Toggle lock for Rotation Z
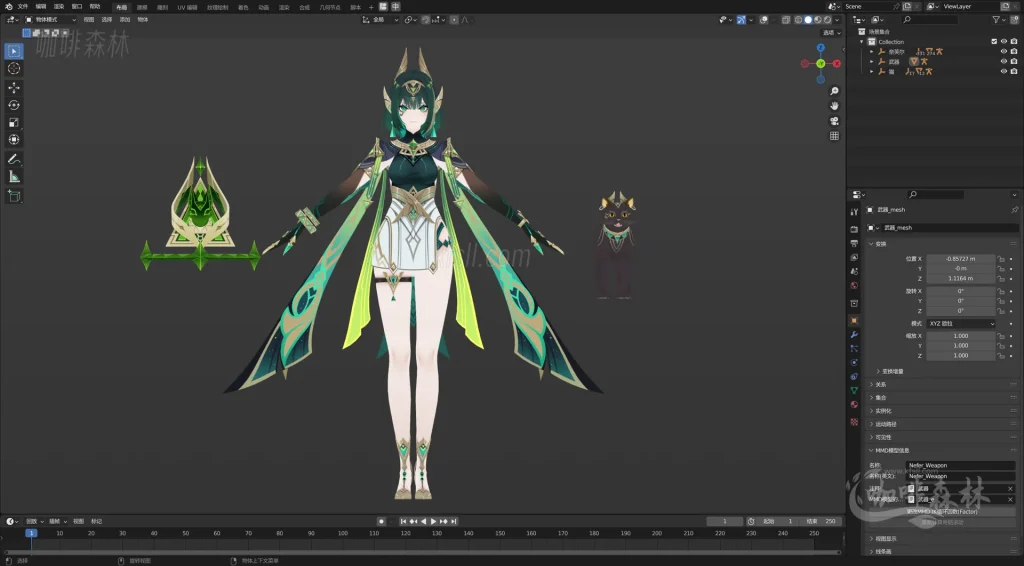The height and width of the screenshot is (566, 1024). [1000, 311]
